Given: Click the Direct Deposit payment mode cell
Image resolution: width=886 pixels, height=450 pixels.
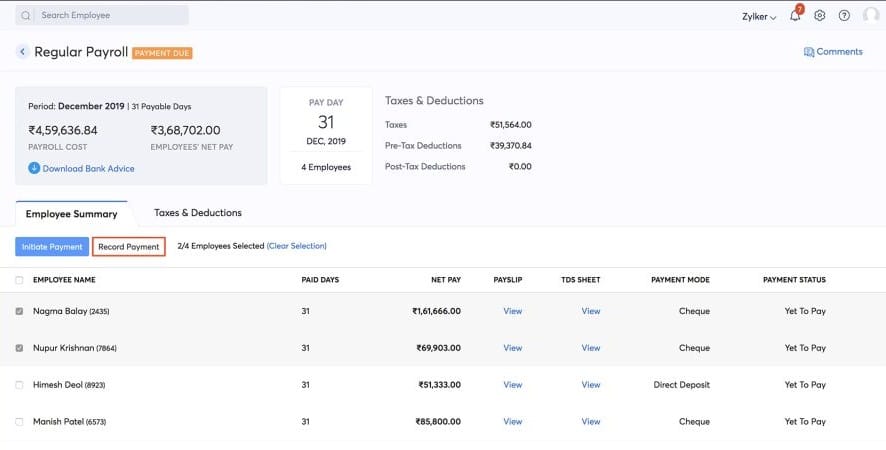Looking at the screenshot, I should [681, 384].
